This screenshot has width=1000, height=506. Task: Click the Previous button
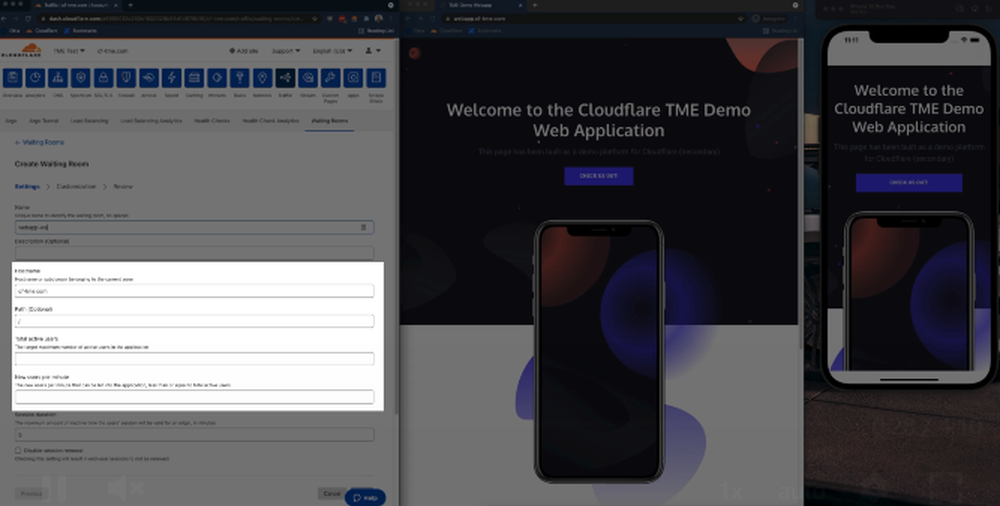[x=31, y=493]
